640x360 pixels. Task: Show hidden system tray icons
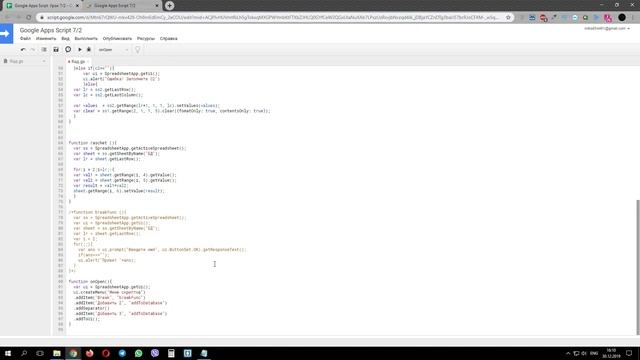(568, 353)
